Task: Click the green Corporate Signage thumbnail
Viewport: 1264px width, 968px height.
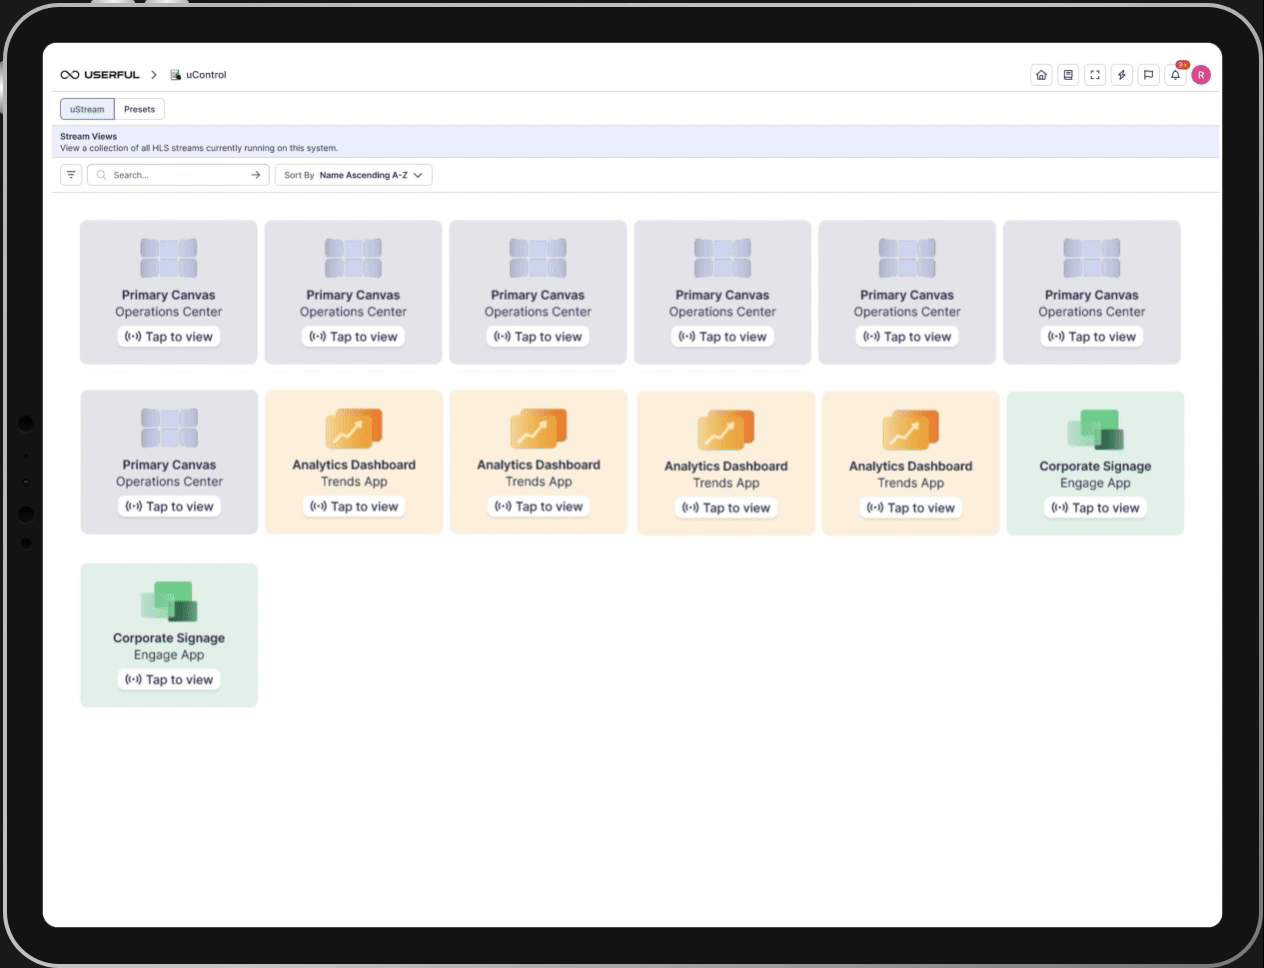Action: [x=1095, y=428]
